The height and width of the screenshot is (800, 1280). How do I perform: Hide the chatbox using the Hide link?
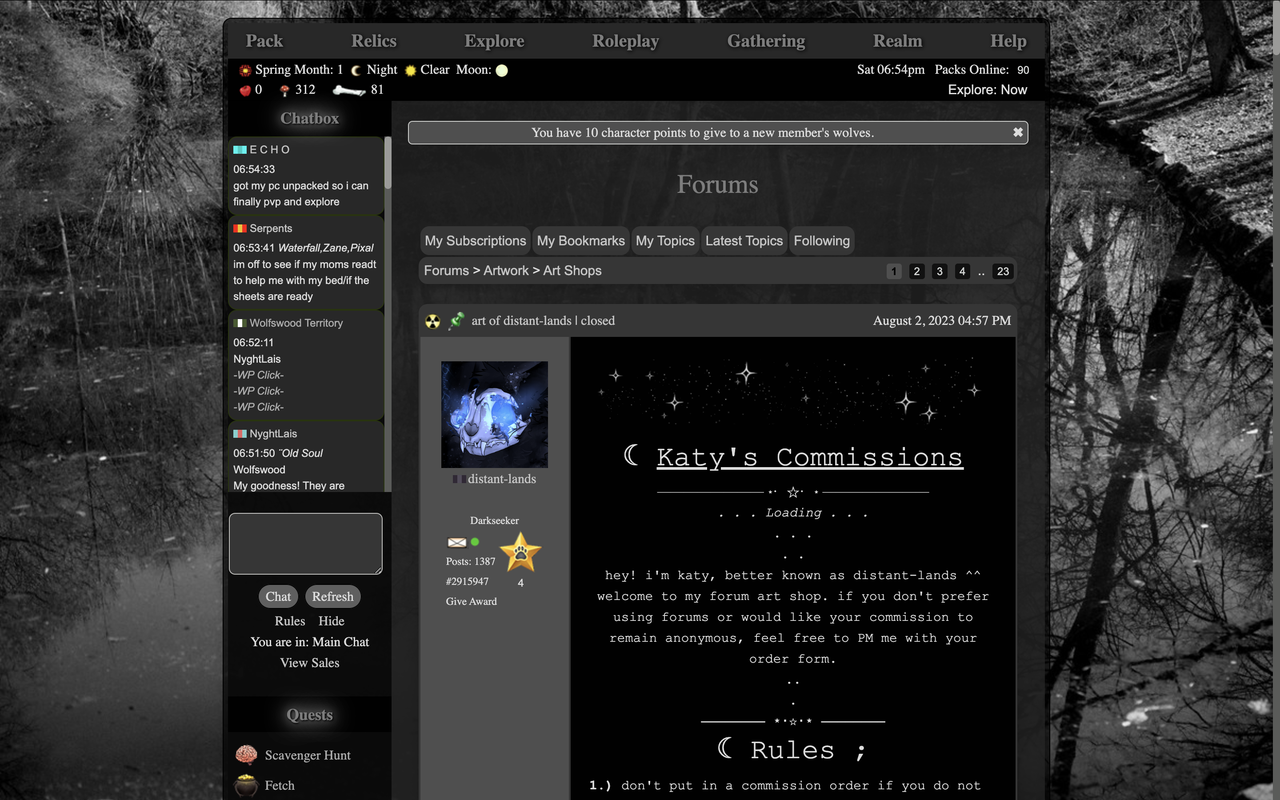[331, 621]
